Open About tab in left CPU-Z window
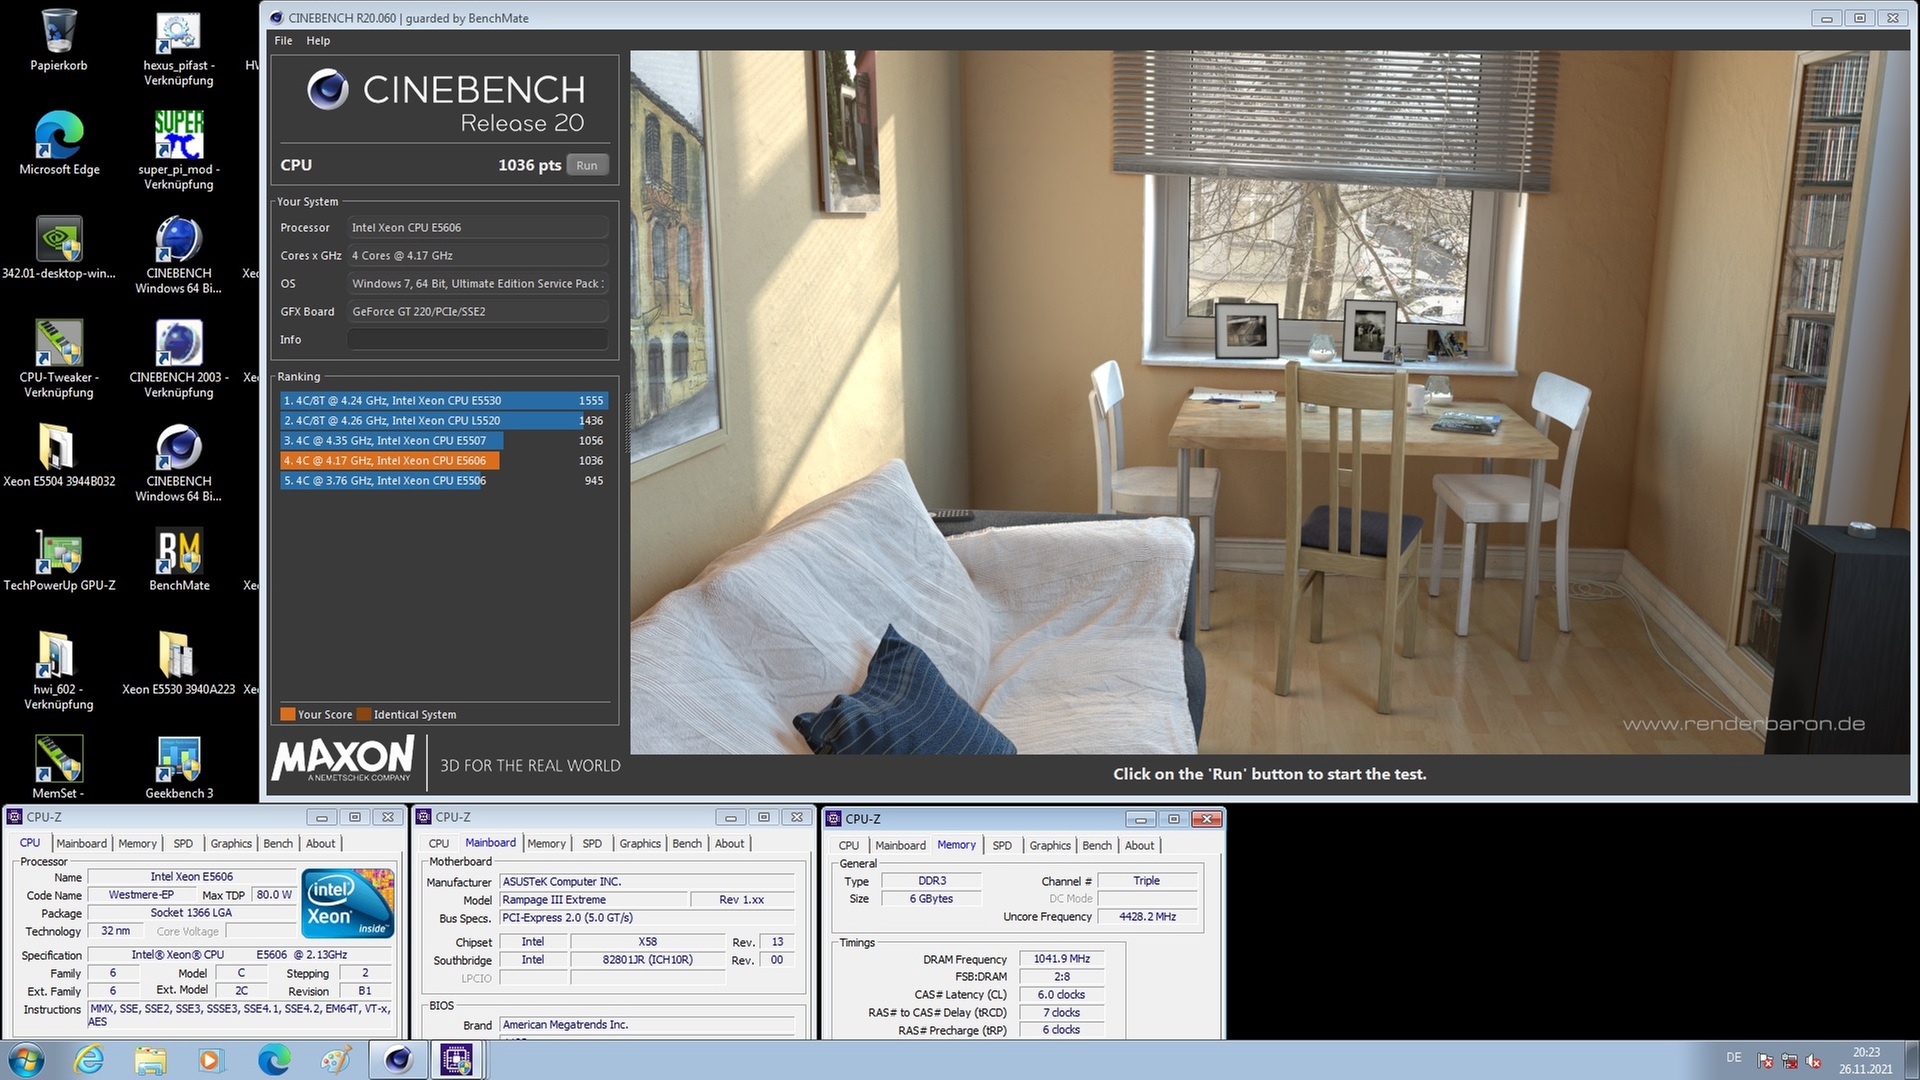1920x1080 pixels. pos(321,844)
